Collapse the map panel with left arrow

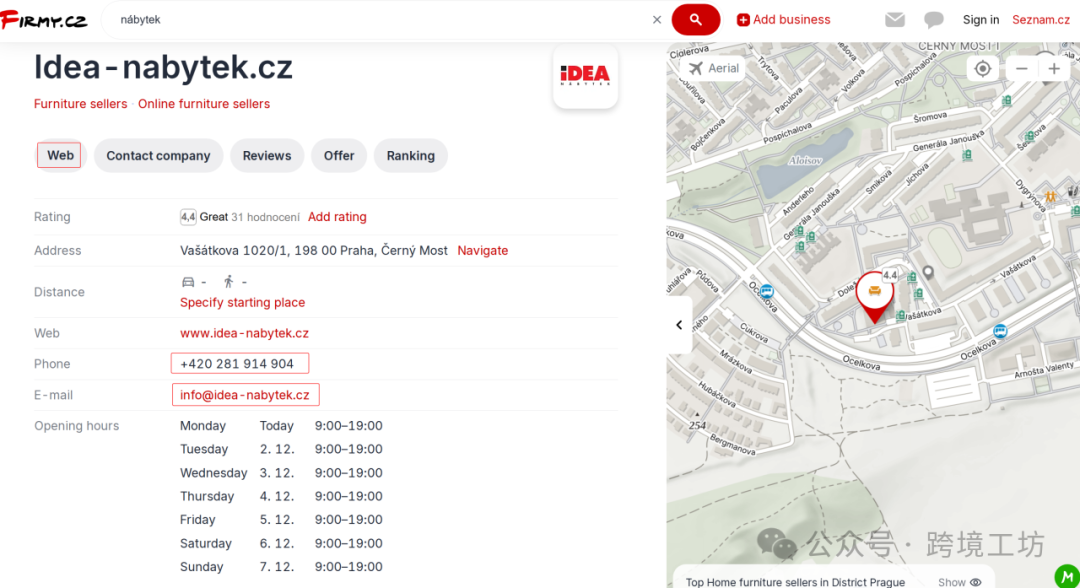point(679,325)
